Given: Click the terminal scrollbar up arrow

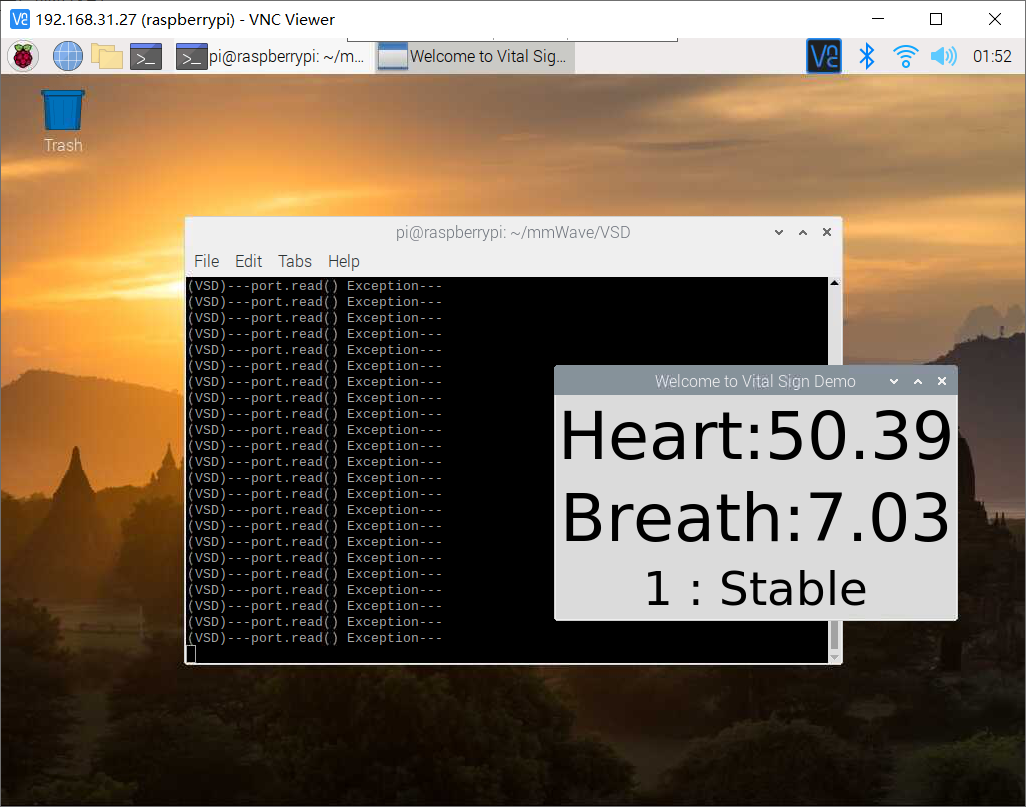Looking at the screenshot, I should [x=834, y=285].
